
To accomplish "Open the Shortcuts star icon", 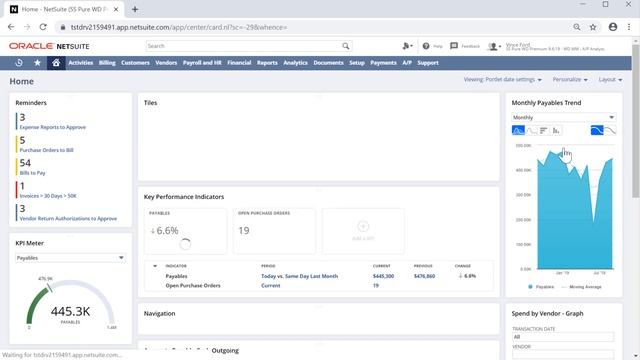I will [x=38, y=63].
